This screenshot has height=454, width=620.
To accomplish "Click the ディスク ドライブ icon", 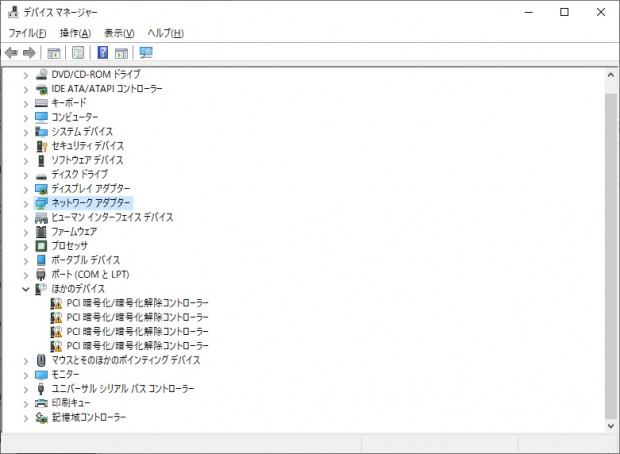I will [x=41, y=176].
